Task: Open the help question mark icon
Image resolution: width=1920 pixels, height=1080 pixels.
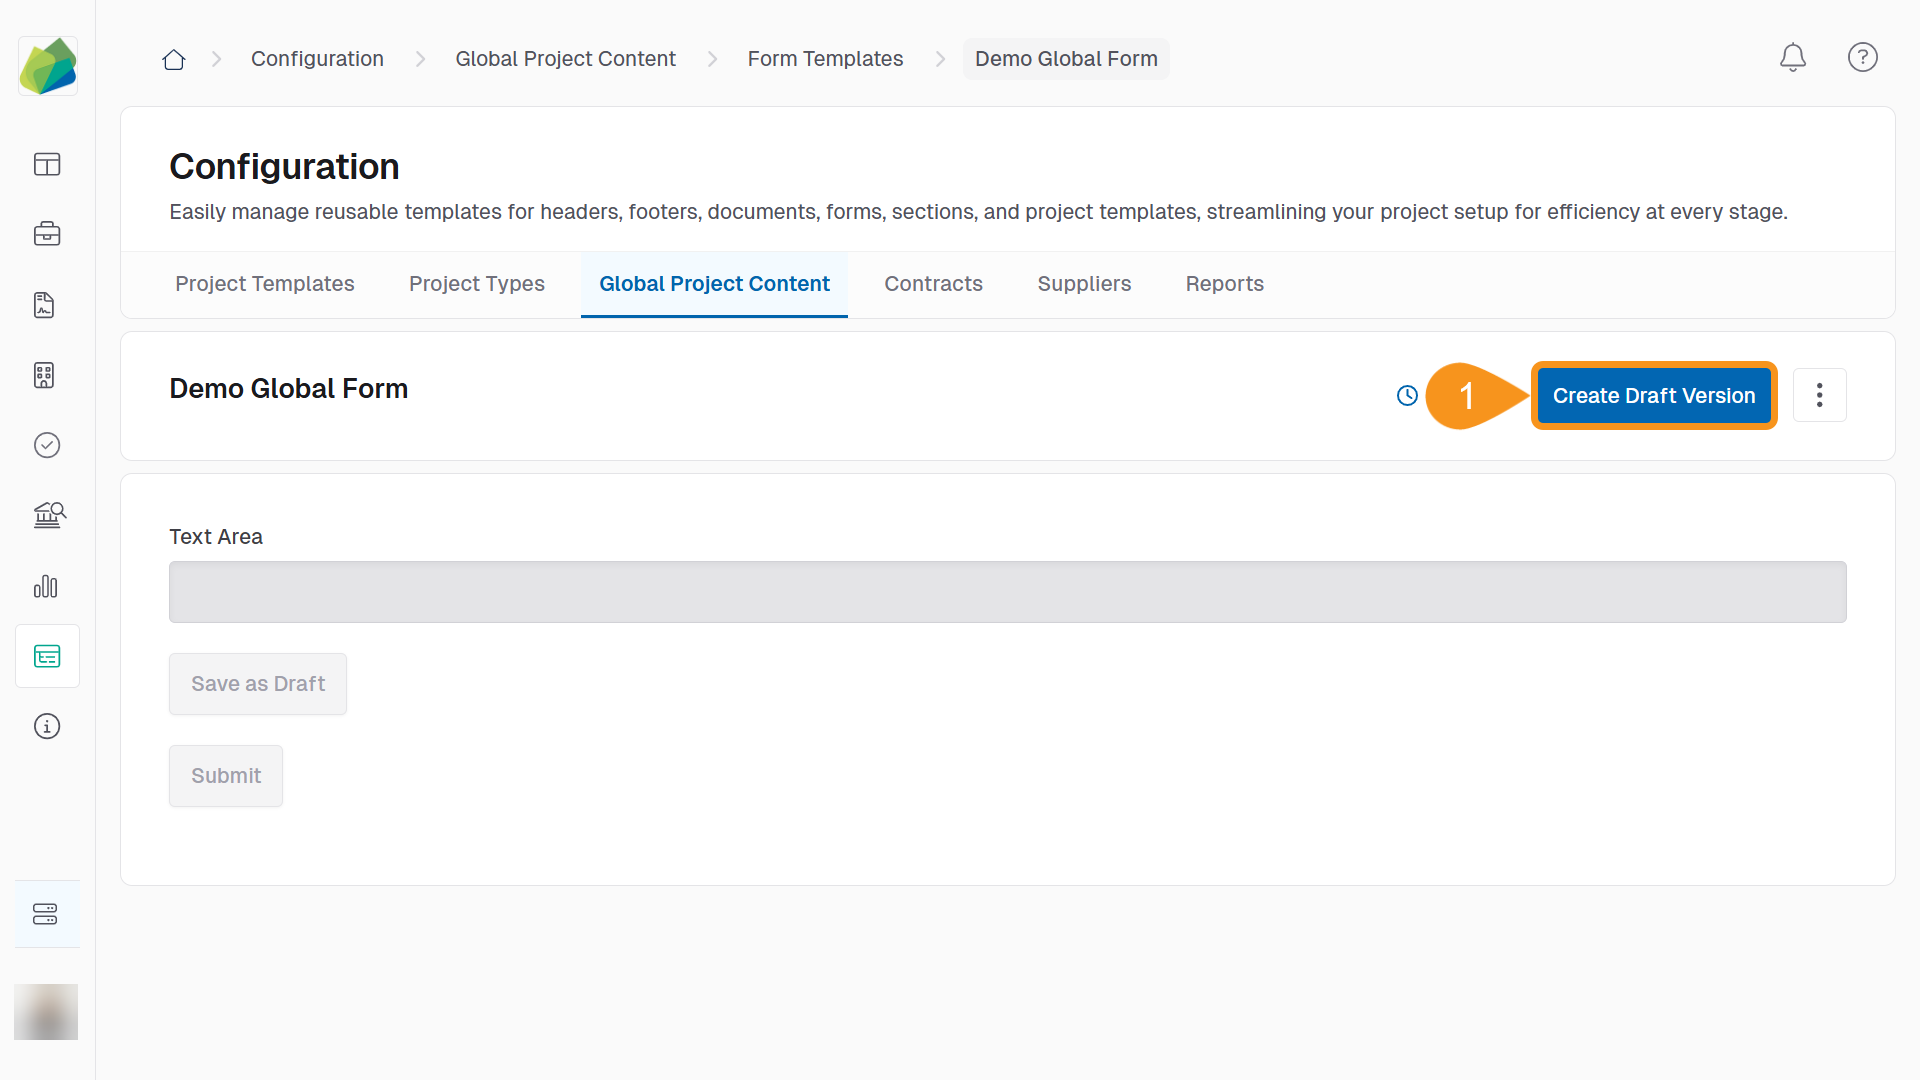Action: pyautogui.click(x=1862, y=58)
